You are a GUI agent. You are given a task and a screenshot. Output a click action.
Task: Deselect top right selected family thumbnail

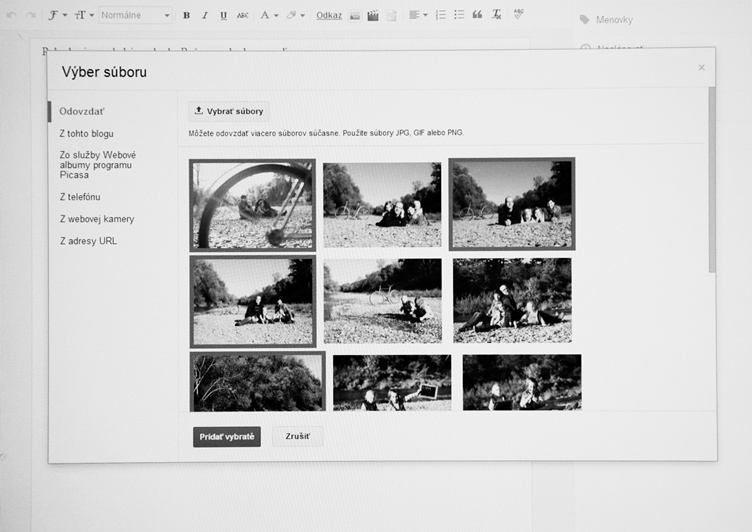pyautogui.click(x=512, y=204)
